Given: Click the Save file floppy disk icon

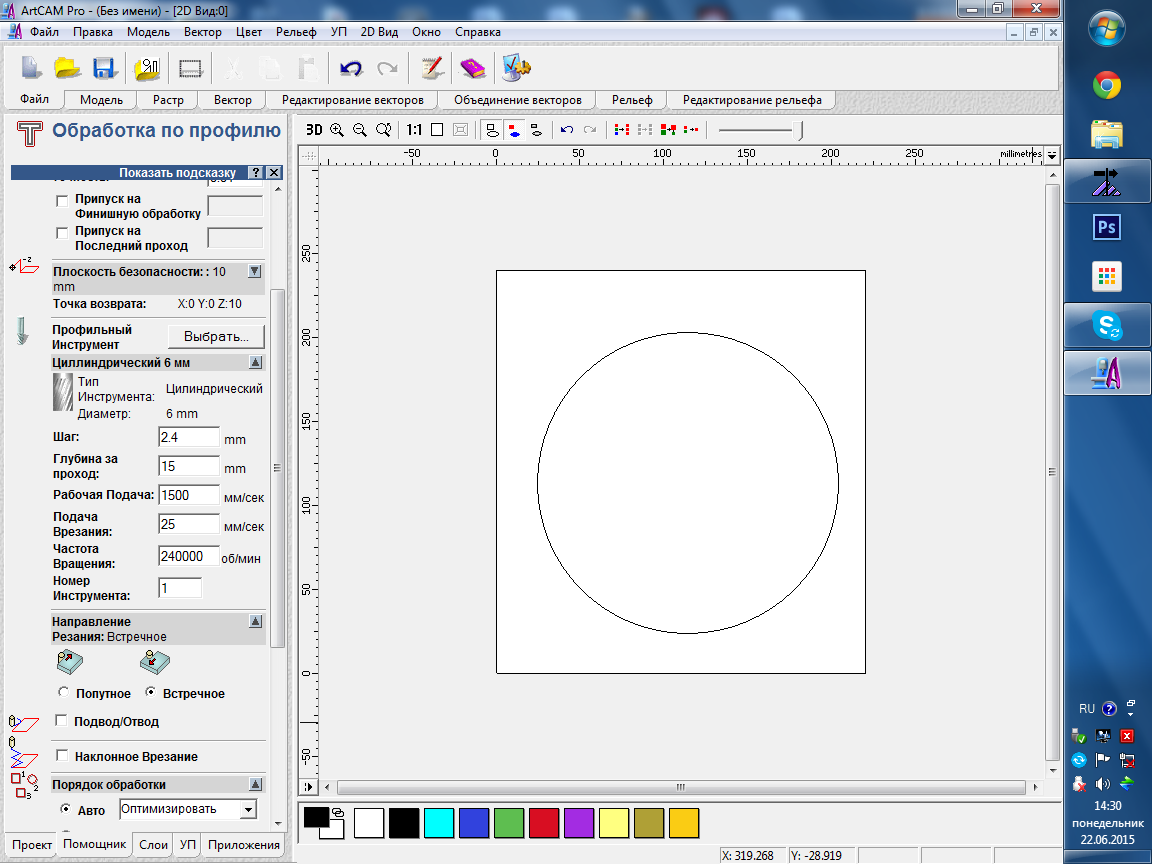Looking at the screenshot, I should 104,68.
